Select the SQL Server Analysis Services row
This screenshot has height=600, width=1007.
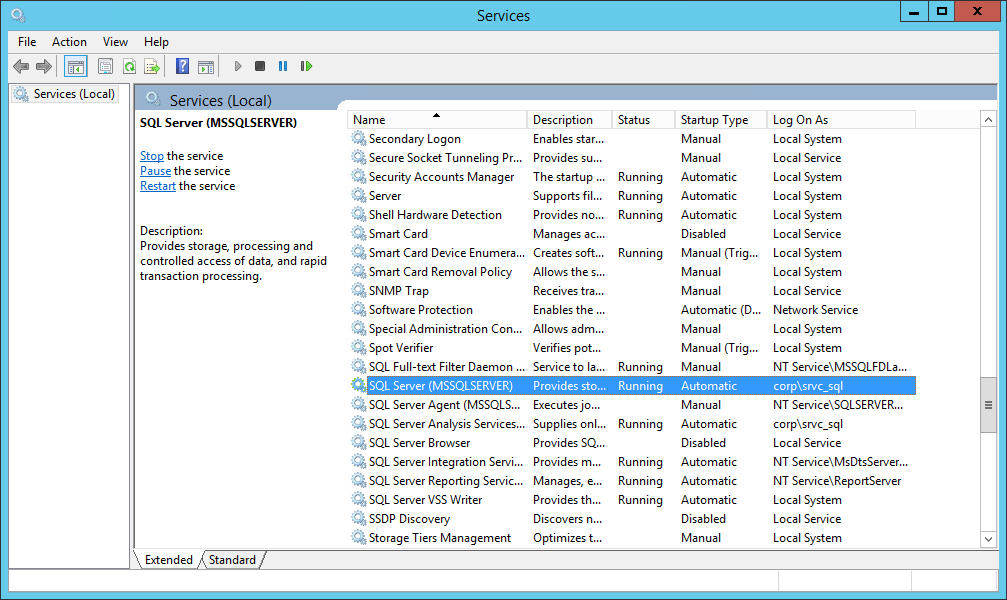pos(633,423)
